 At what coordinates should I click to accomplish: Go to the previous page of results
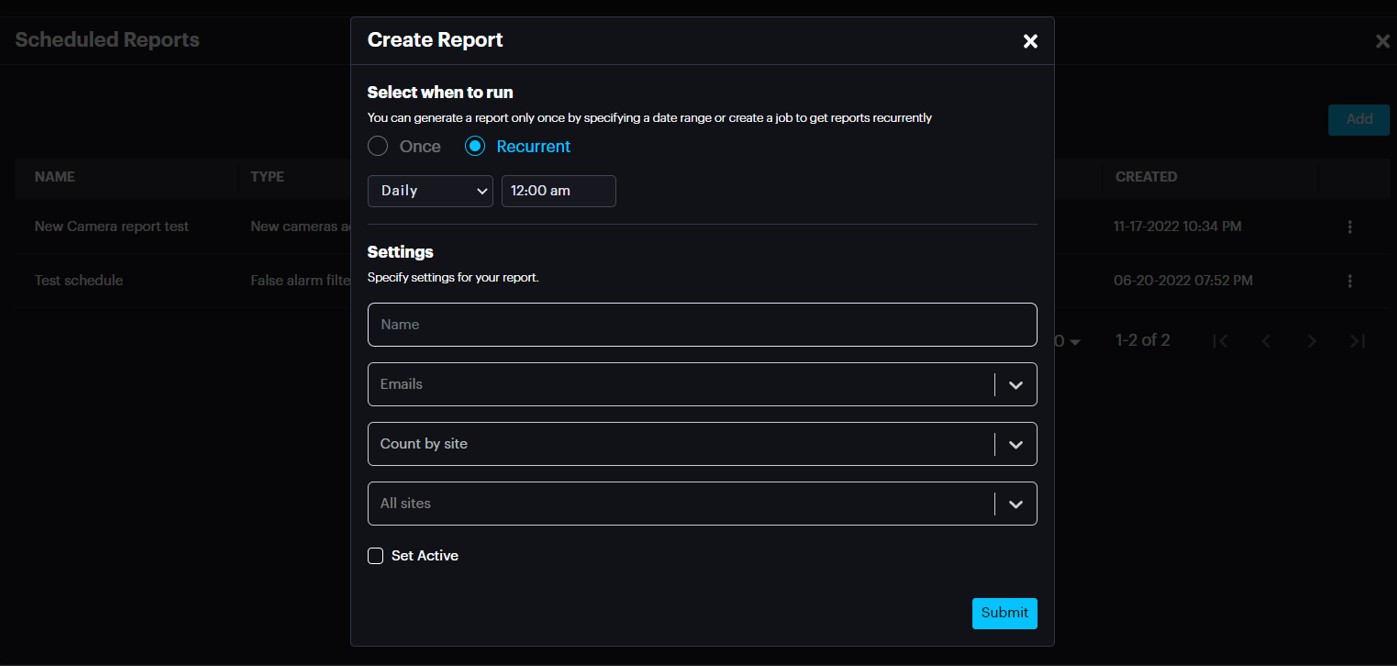pos(1266,341)
